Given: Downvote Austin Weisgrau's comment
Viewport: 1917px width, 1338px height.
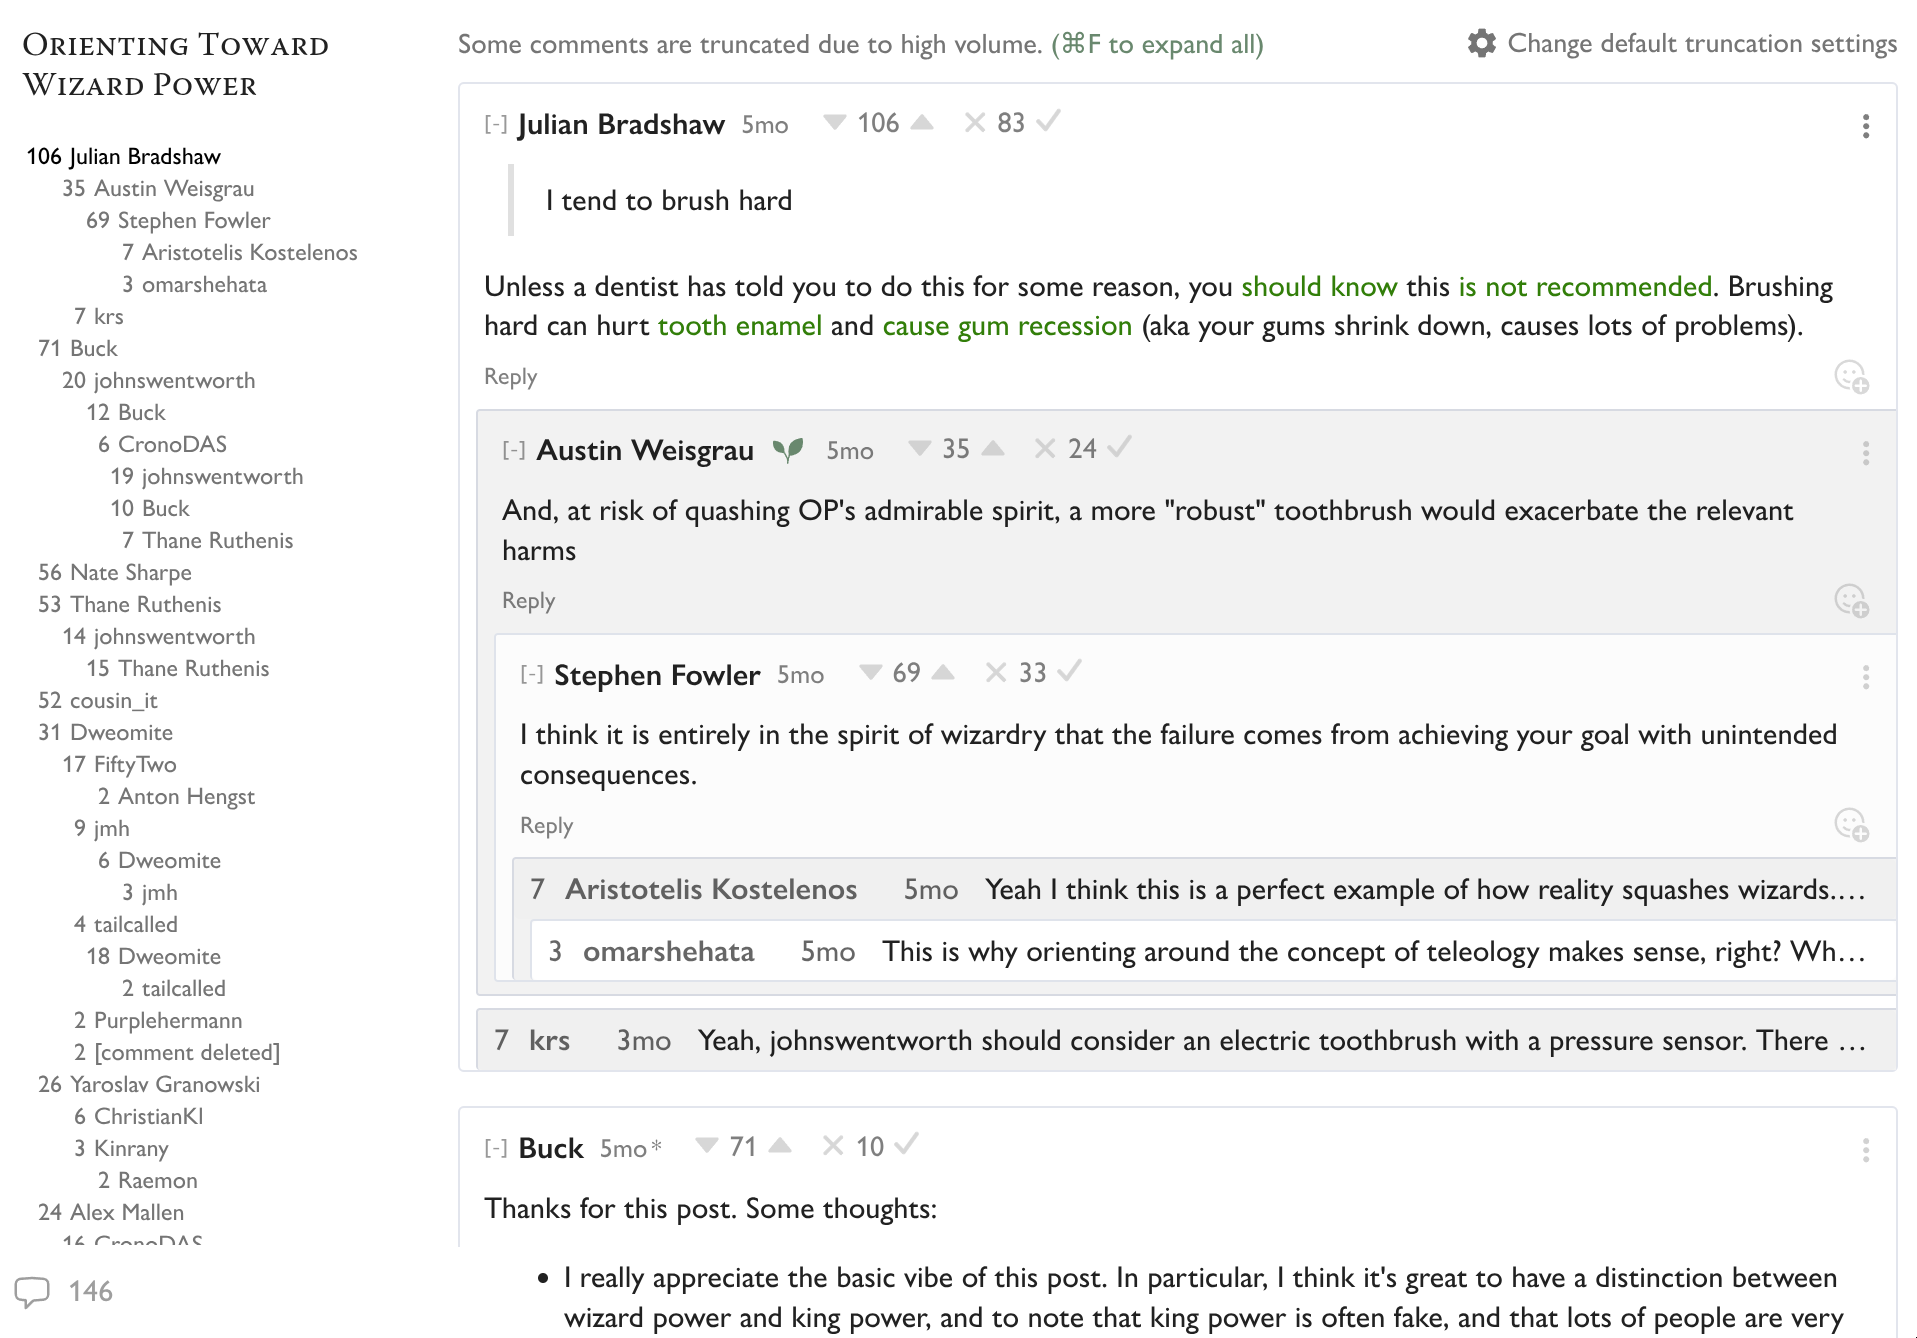Looking at the screenshot, I should (x=919, y=449).
